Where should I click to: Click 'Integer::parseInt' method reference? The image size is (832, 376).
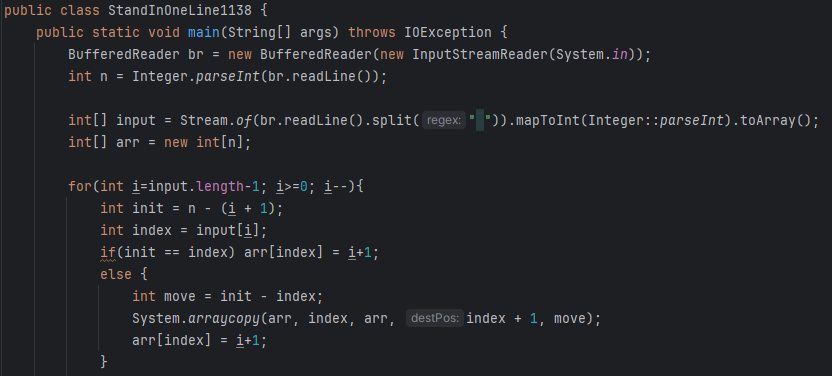(x=656, y=120)
